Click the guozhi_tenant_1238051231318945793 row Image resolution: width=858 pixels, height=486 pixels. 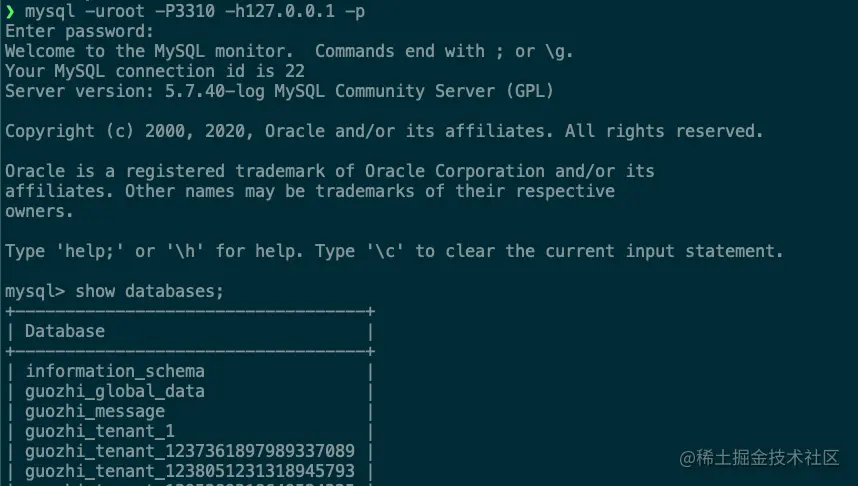click(x=190, y=471)
